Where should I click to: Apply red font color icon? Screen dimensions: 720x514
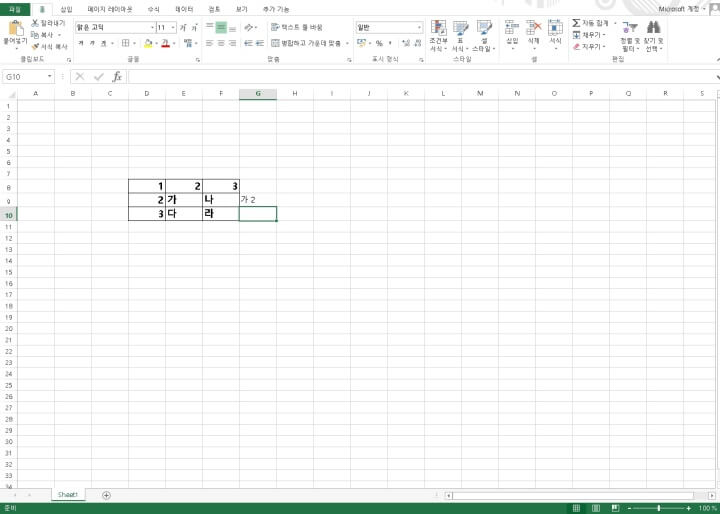click(x=166, y=43)
